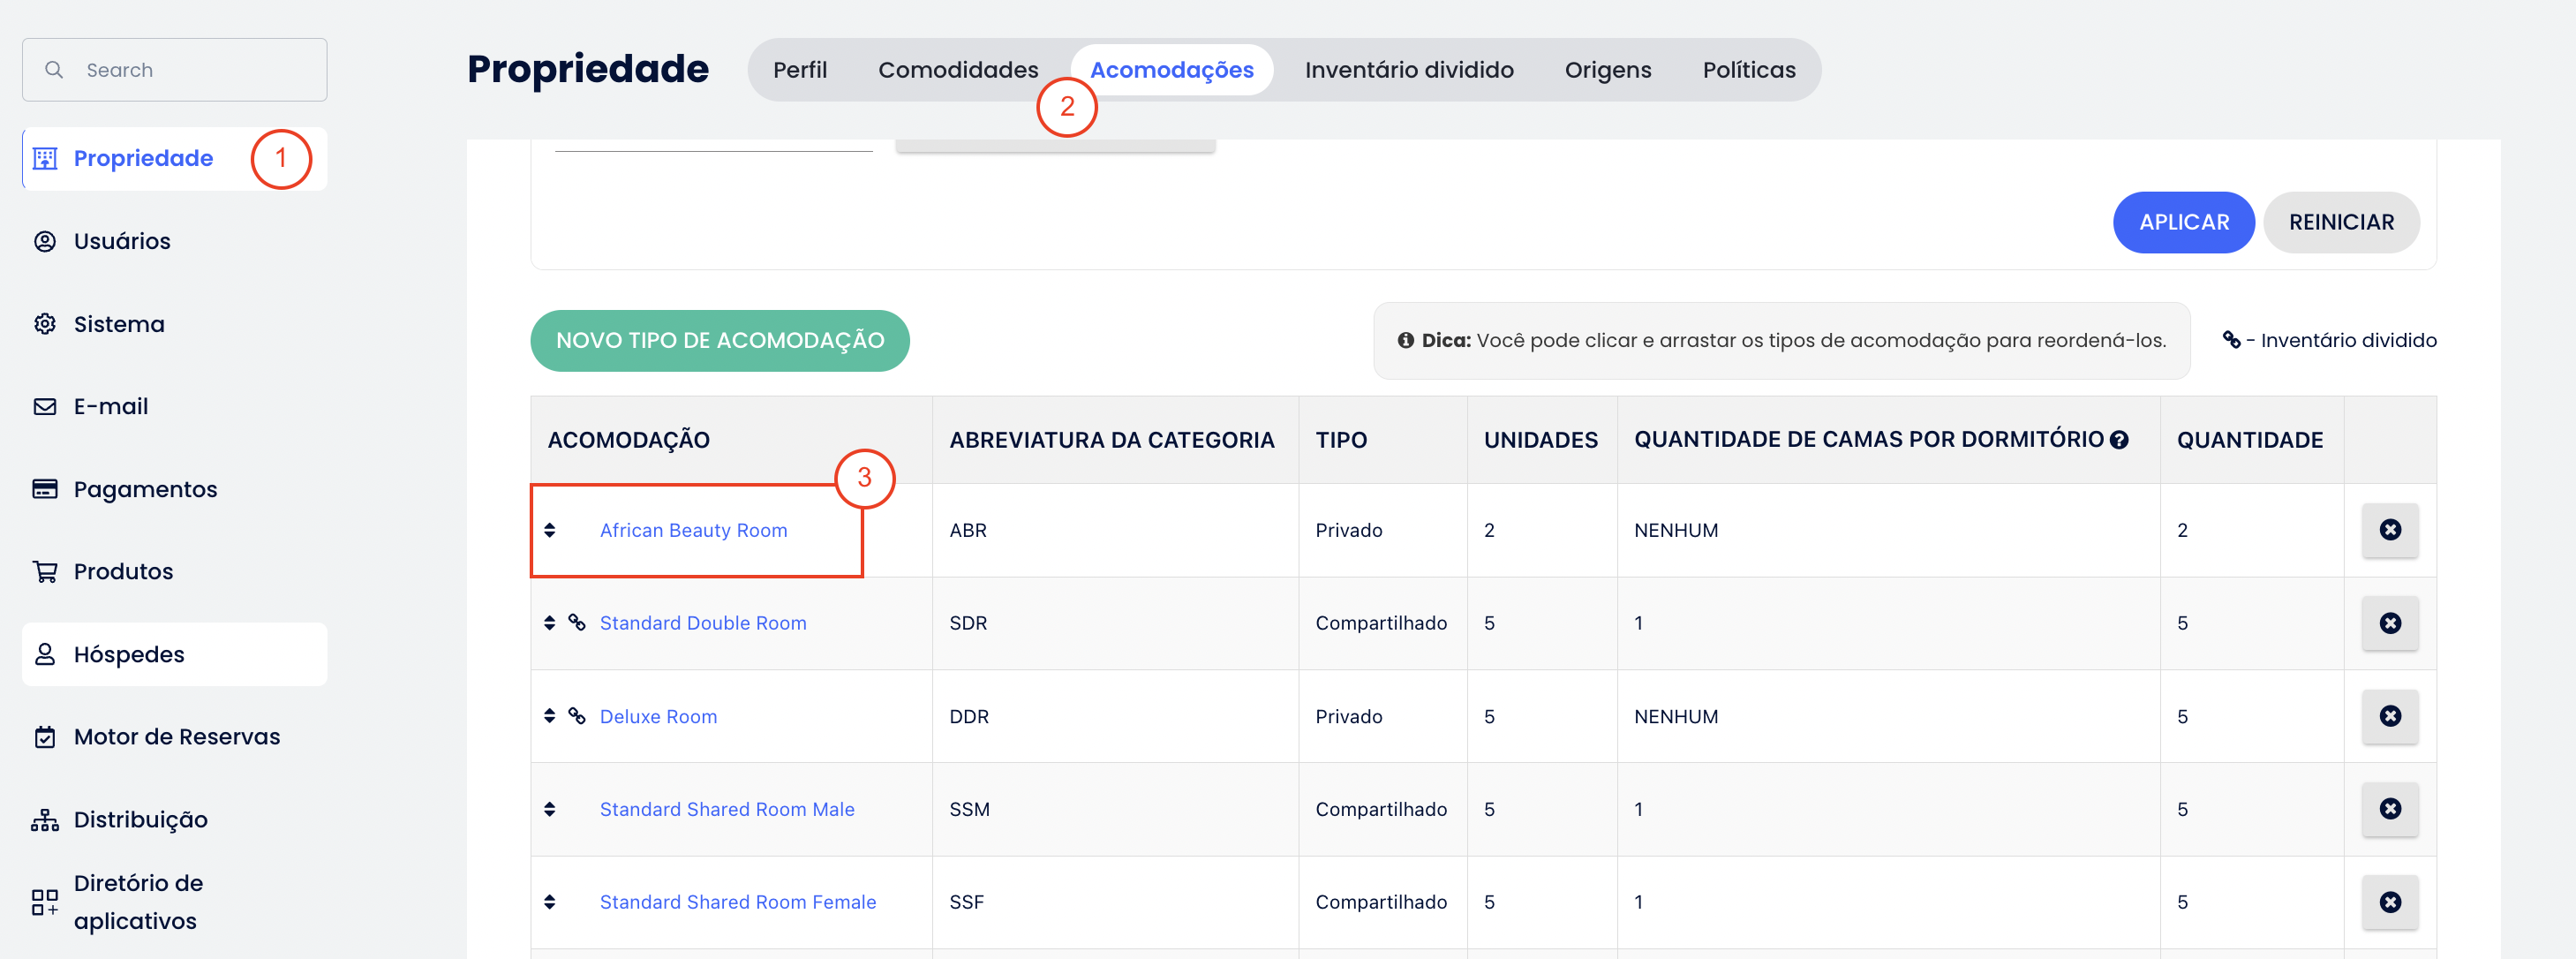Click reorder arrows for Standard Shared Room Female
The height and width of the screenshot is (959, 2576).
(x=549, y=902)
